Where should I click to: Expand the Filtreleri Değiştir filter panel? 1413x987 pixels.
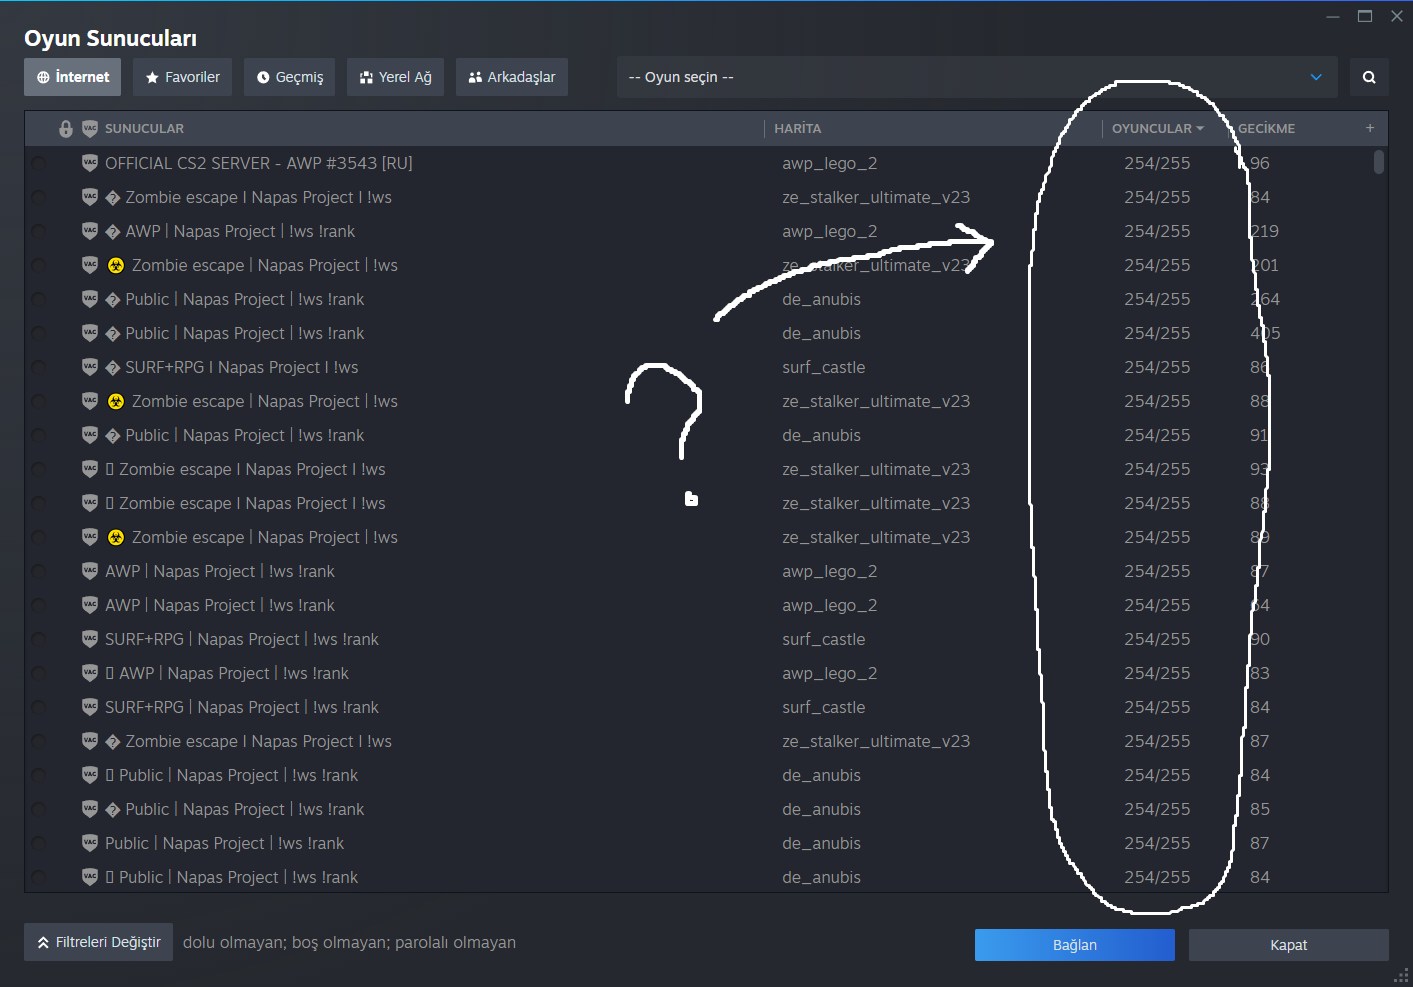[x=98, y=942]
